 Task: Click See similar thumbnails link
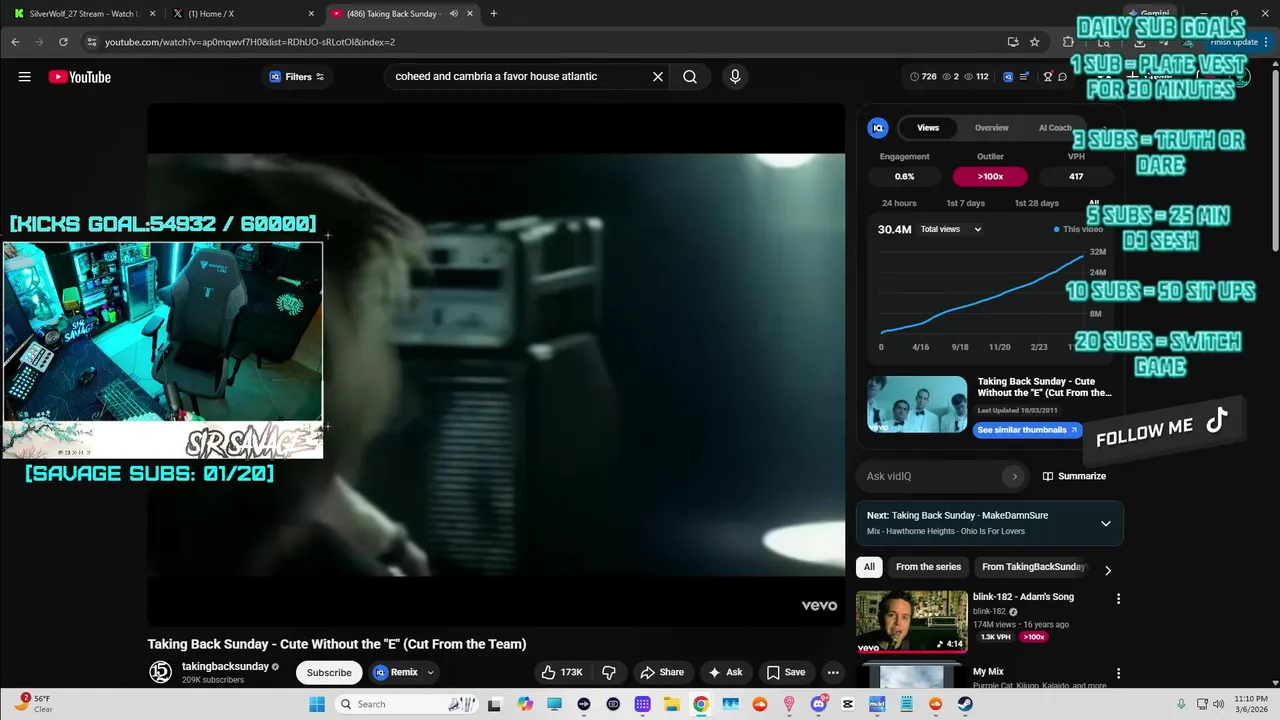click(1027, 430)
